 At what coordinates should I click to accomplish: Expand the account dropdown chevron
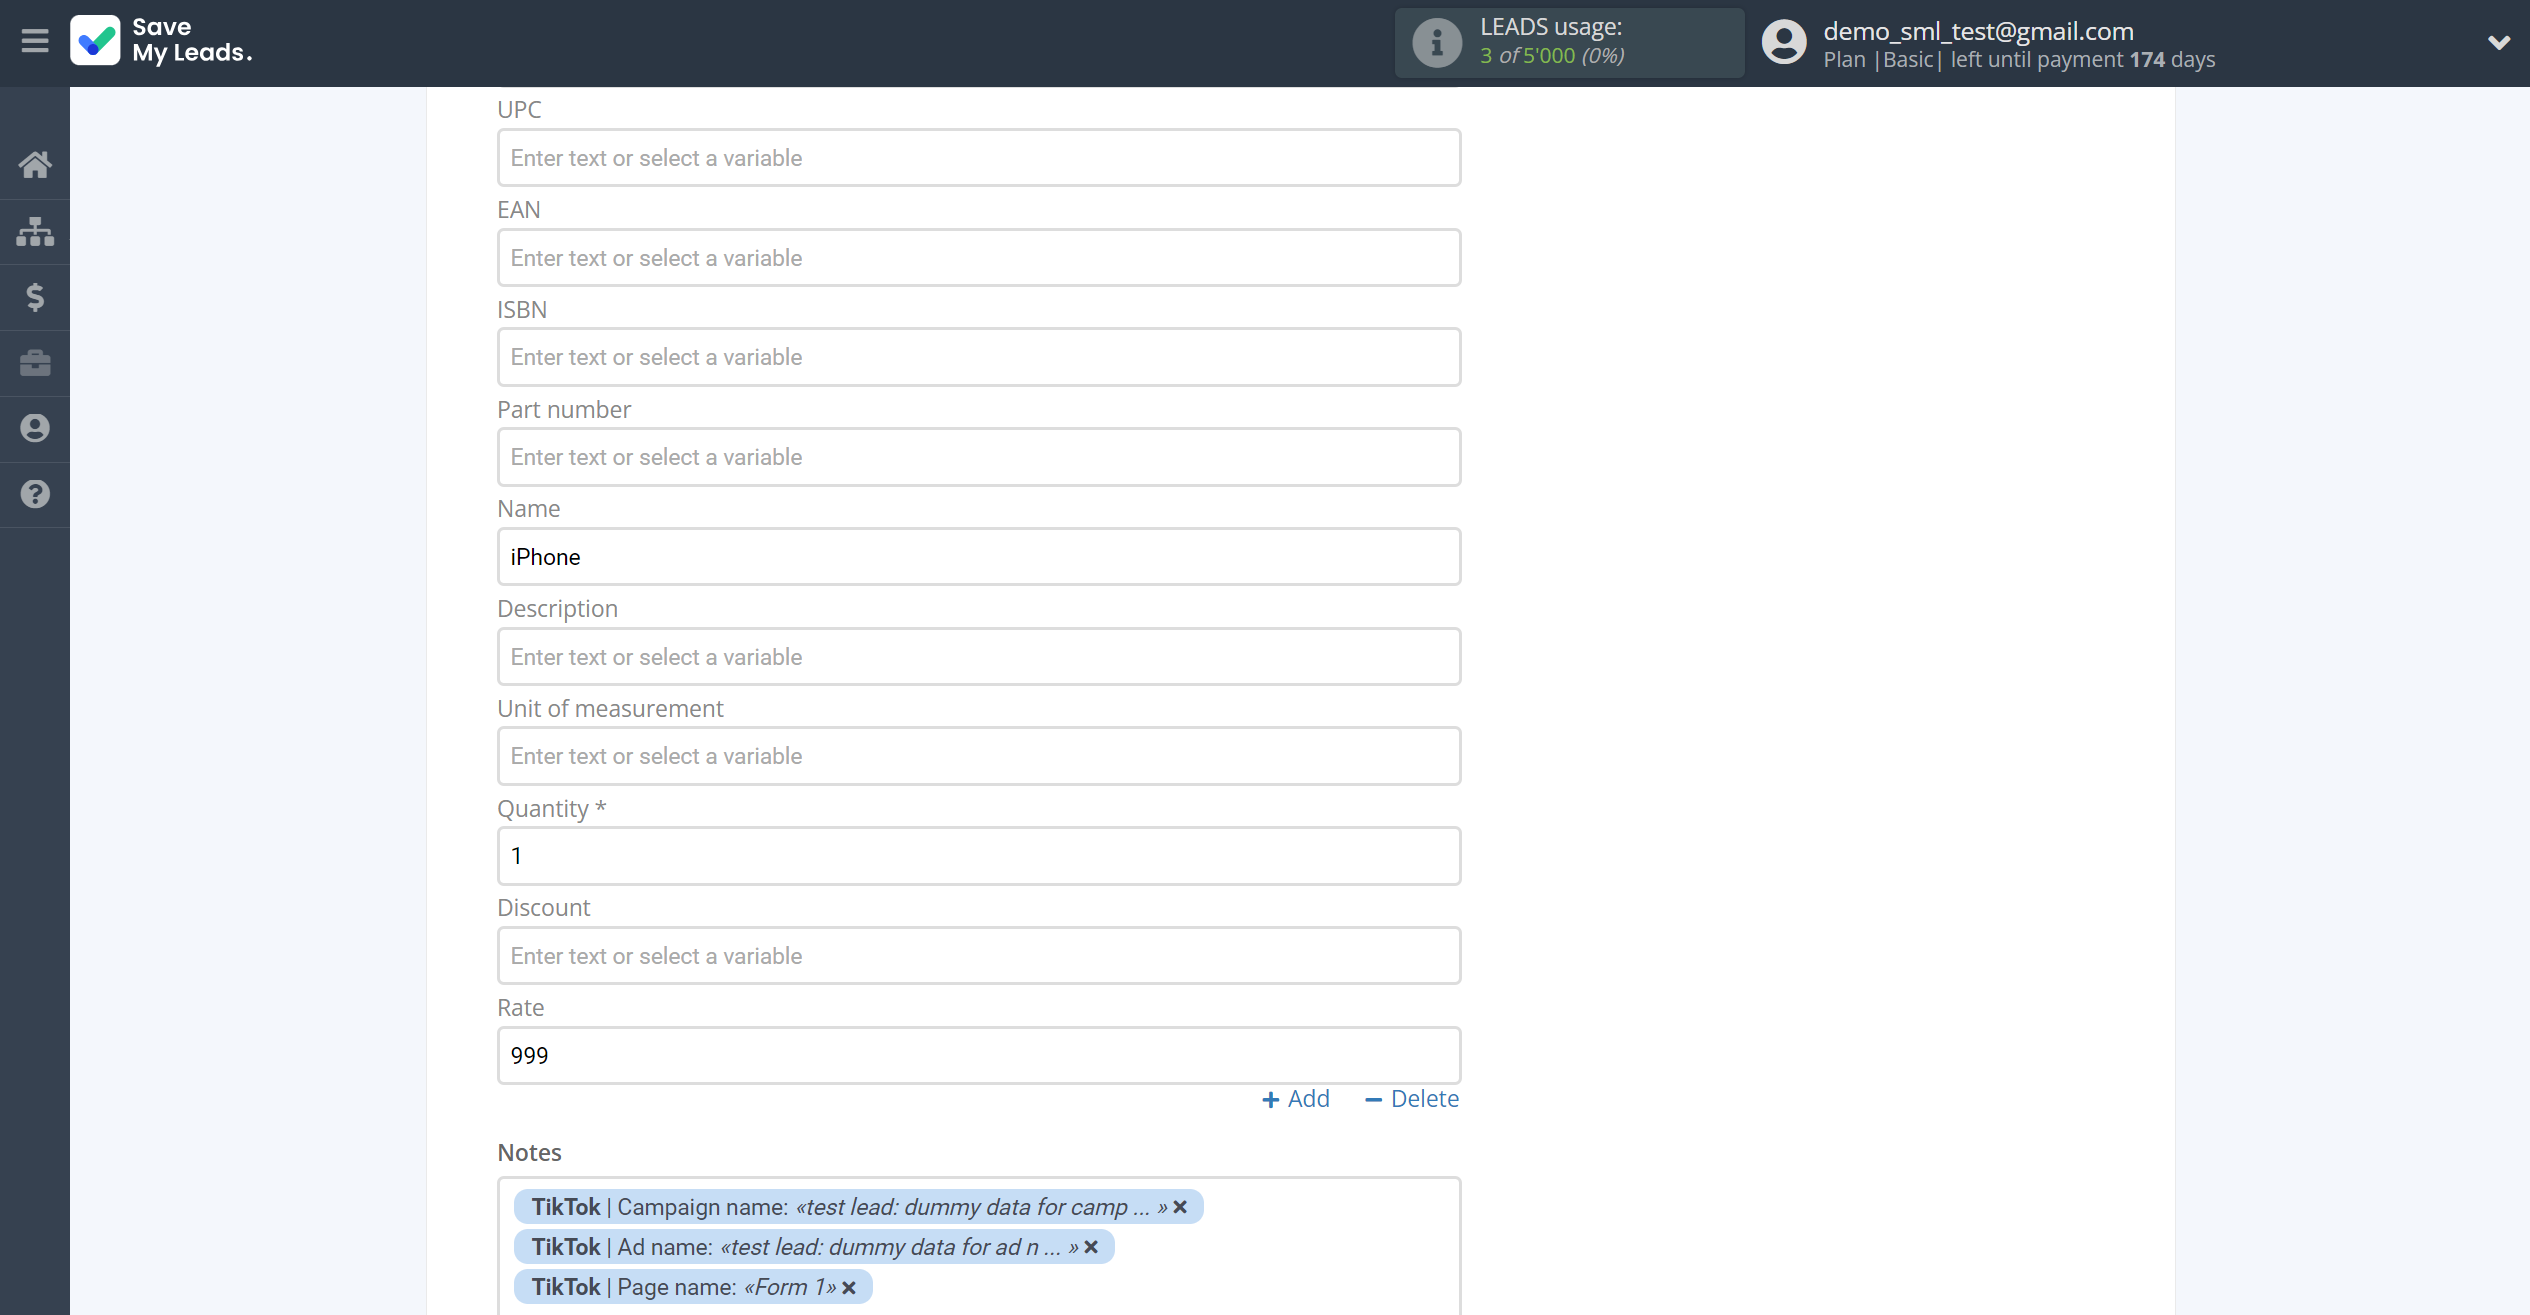[2498, 43]
